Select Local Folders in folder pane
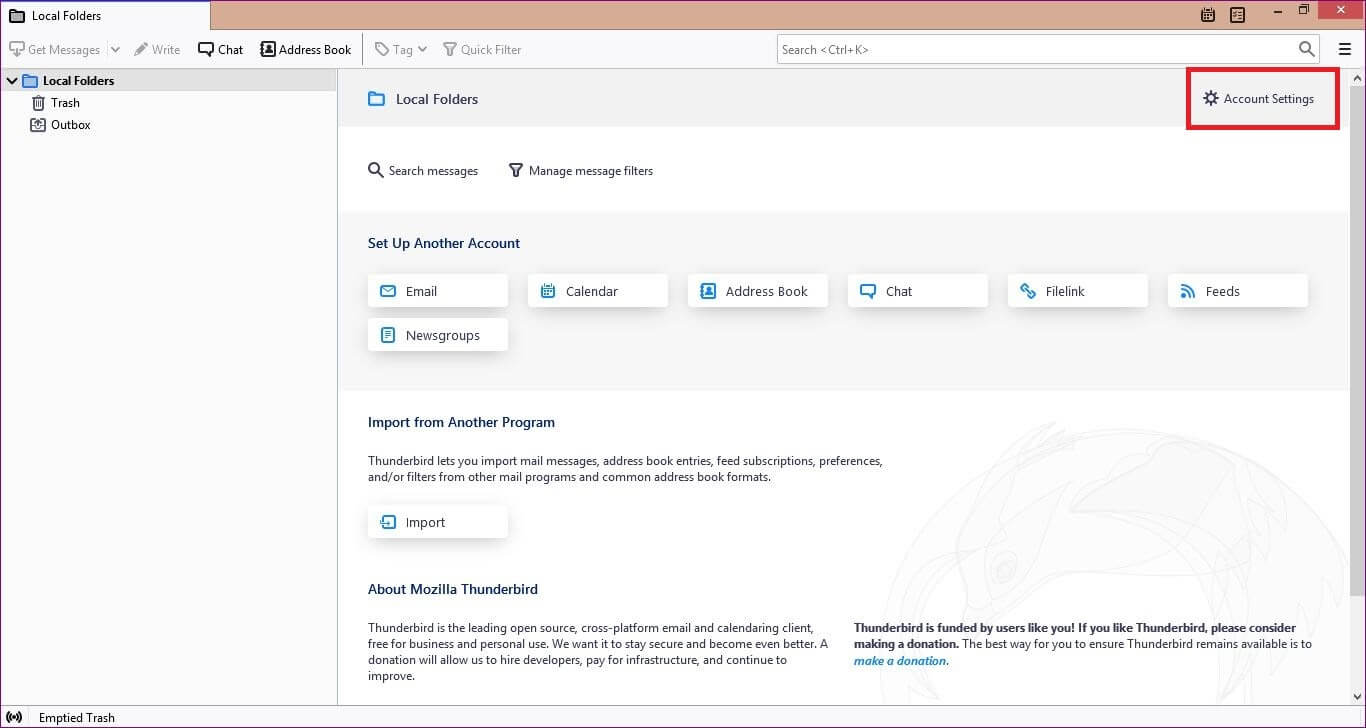This screenshot has height=728, width=1366. (x=78, y=81)
